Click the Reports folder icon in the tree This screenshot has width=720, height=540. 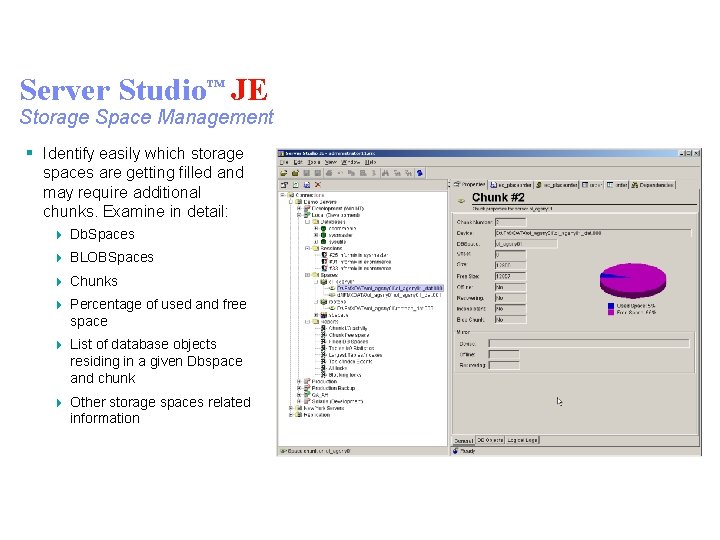316,321
